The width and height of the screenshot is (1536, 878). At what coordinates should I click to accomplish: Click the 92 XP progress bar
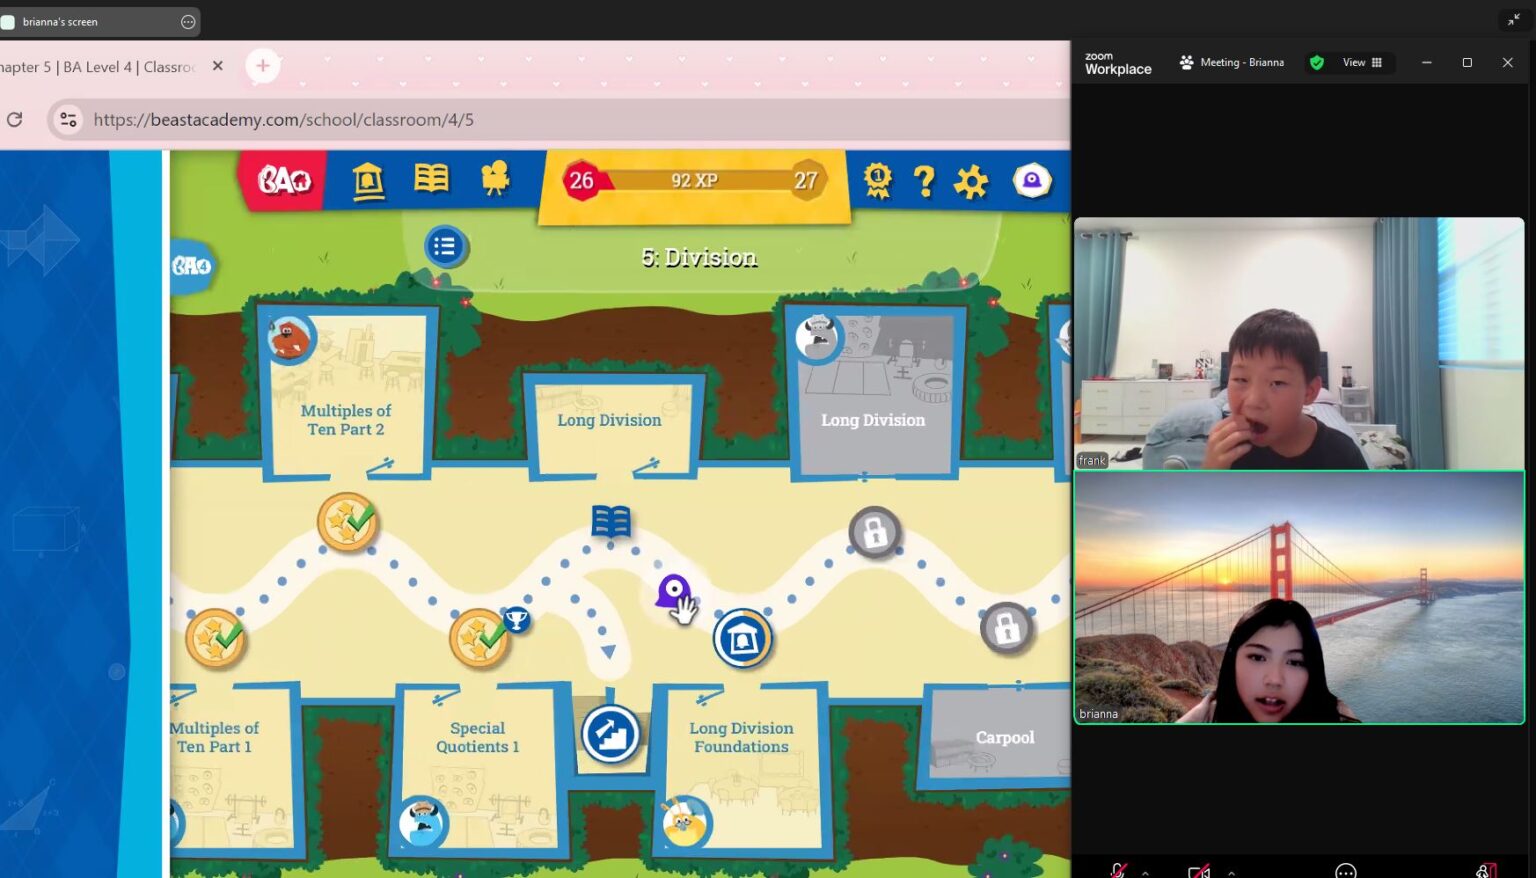(694, 181)
